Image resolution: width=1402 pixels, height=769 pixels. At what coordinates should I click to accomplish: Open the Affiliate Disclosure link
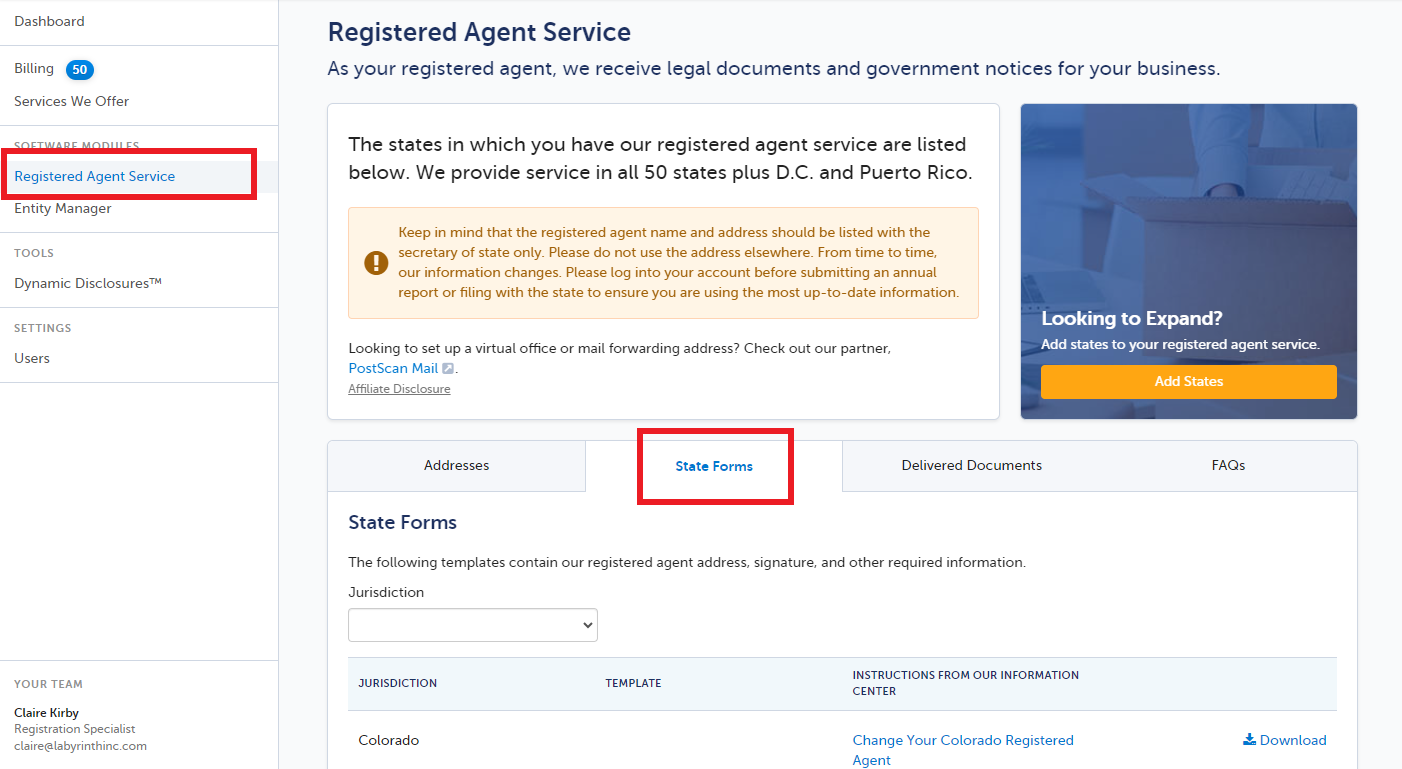click(399, 389)
